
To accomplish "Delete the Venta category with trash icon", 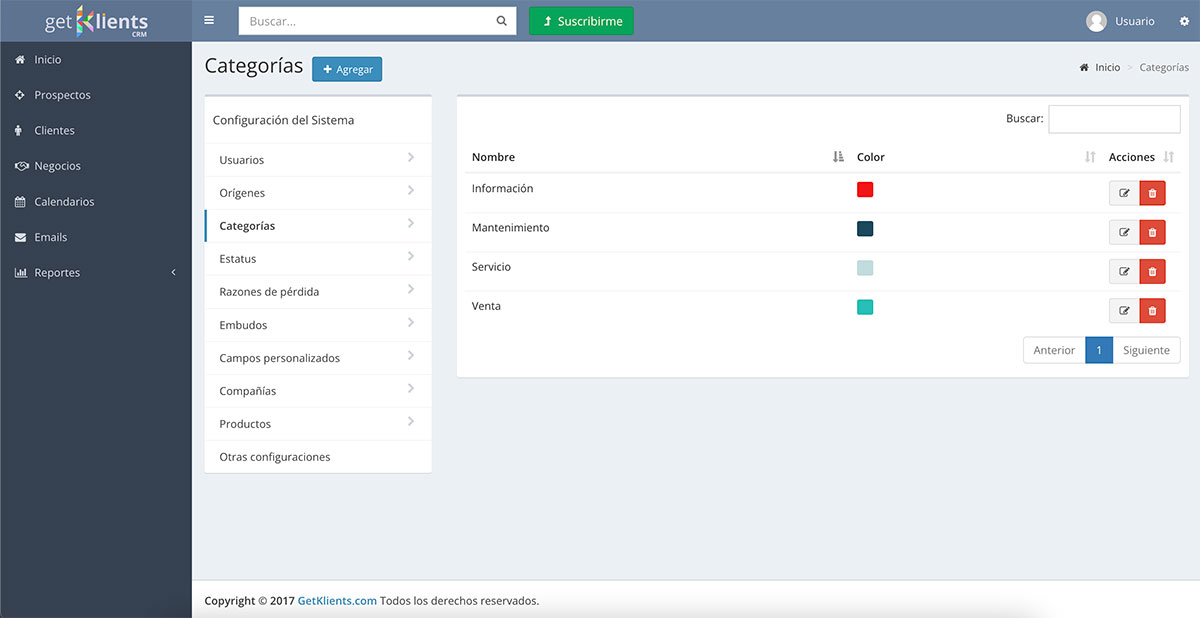I will coord(1152,311).
